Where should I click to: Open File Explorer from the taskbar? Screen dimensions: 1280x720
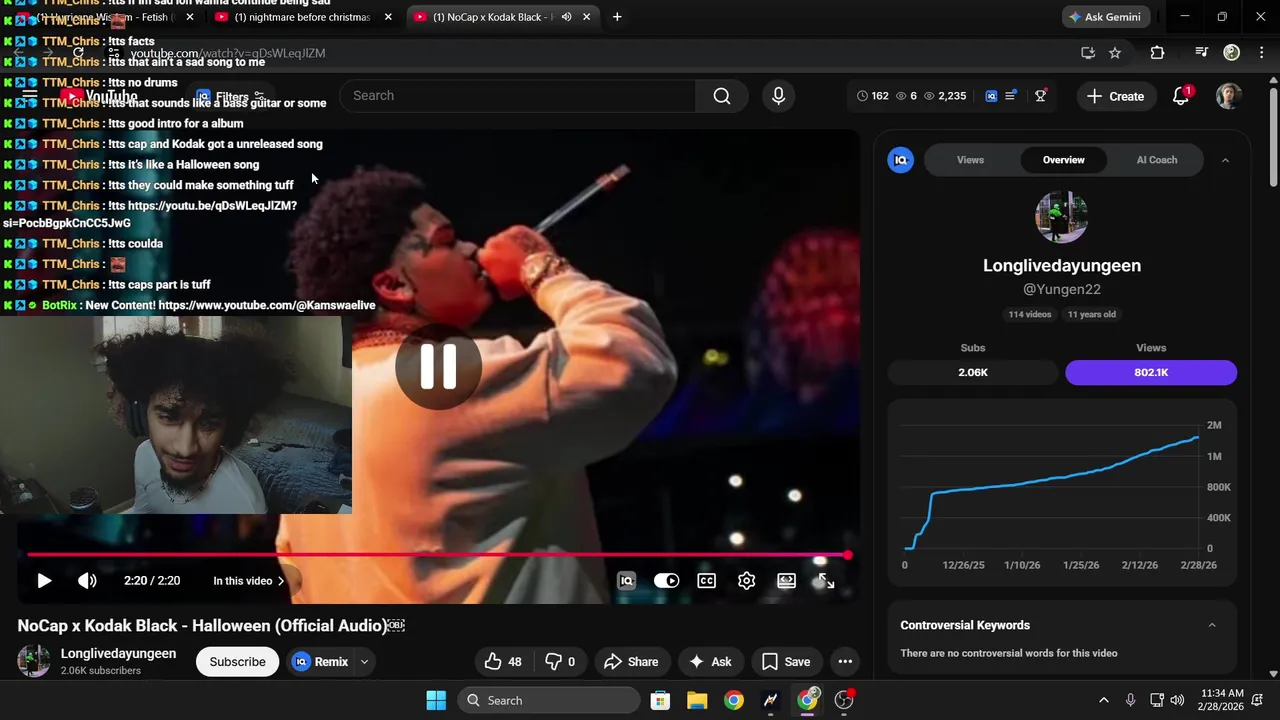pyautogui.click(x=697, y=700)
